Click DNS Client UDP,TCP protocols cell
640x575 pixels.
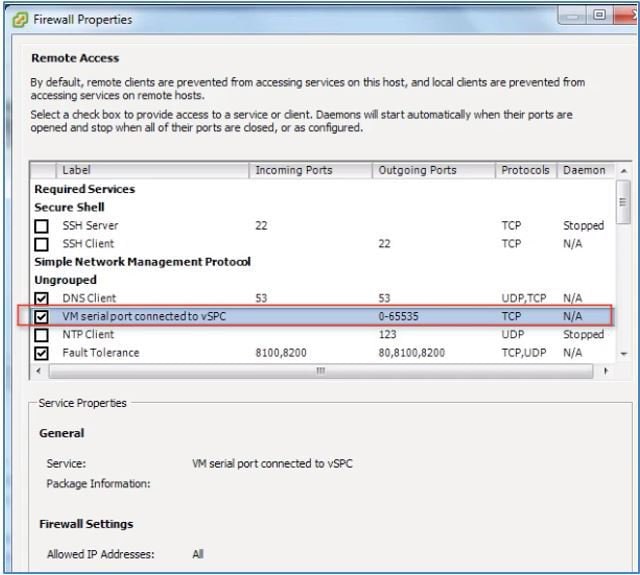pyautogui.click(x=524, y=298)
